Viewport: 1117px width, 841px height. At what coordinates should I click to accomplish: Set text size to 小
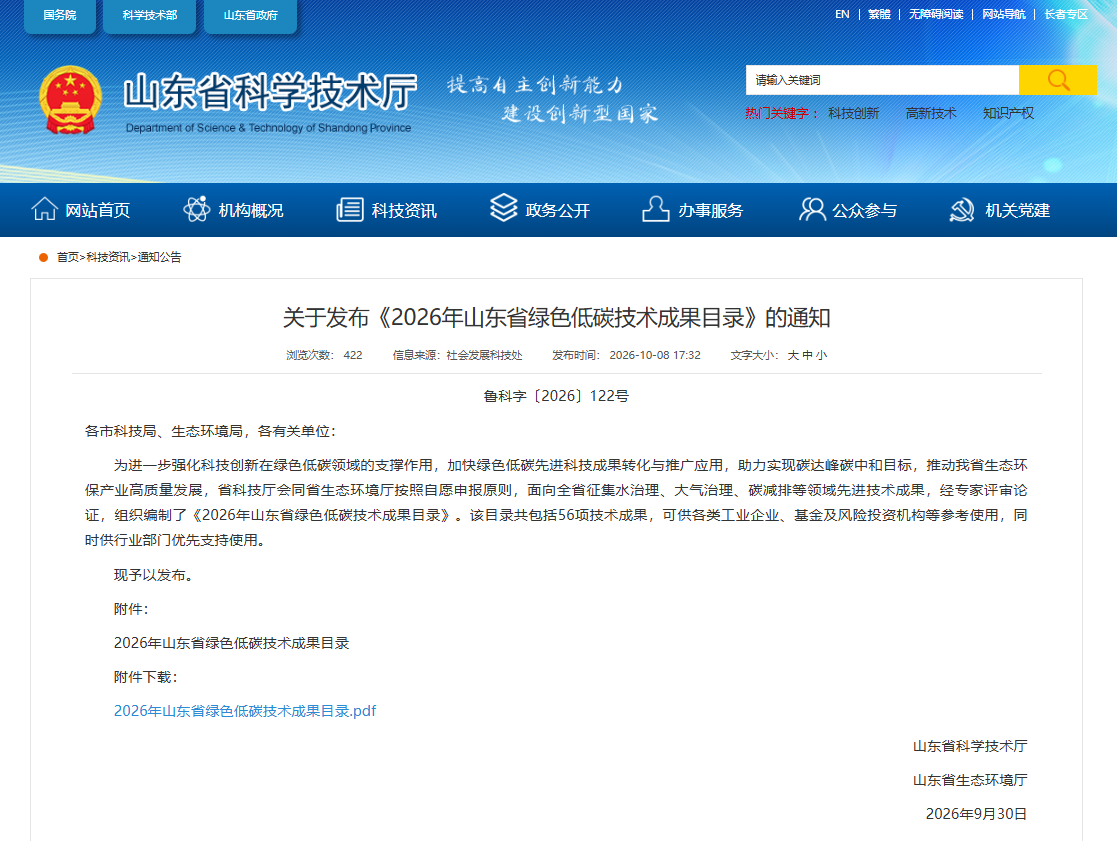pyautogui.click(x=821, y=355)
